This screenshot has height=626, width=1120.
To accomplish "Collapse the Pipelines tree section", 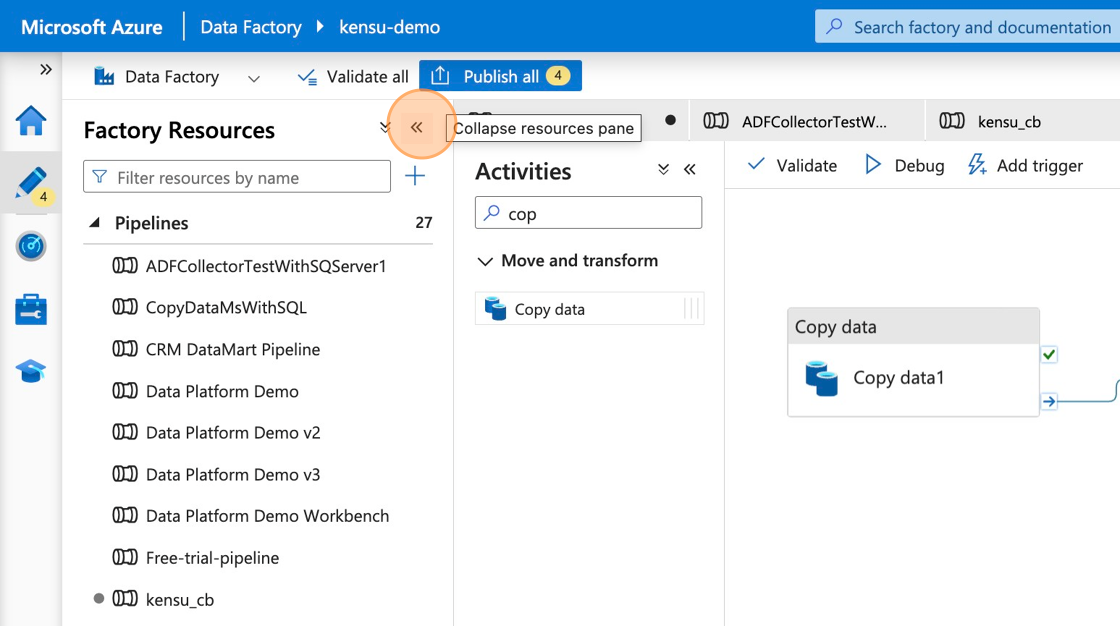I will point(94,223).
